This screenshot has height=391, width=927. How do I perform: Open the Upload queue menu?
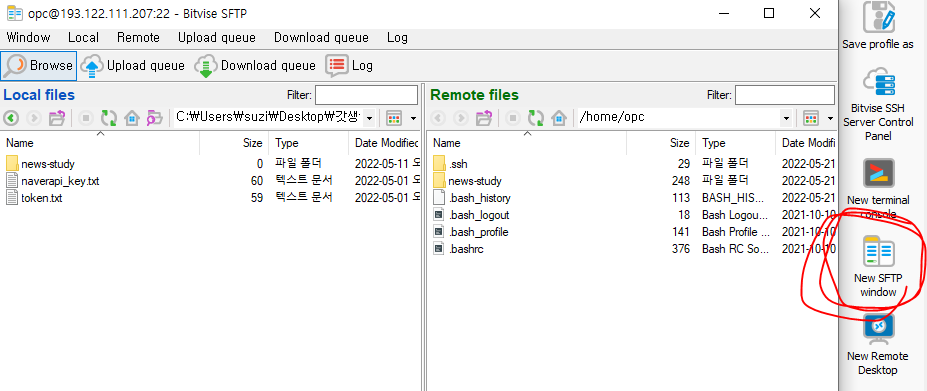click(217, 38)
